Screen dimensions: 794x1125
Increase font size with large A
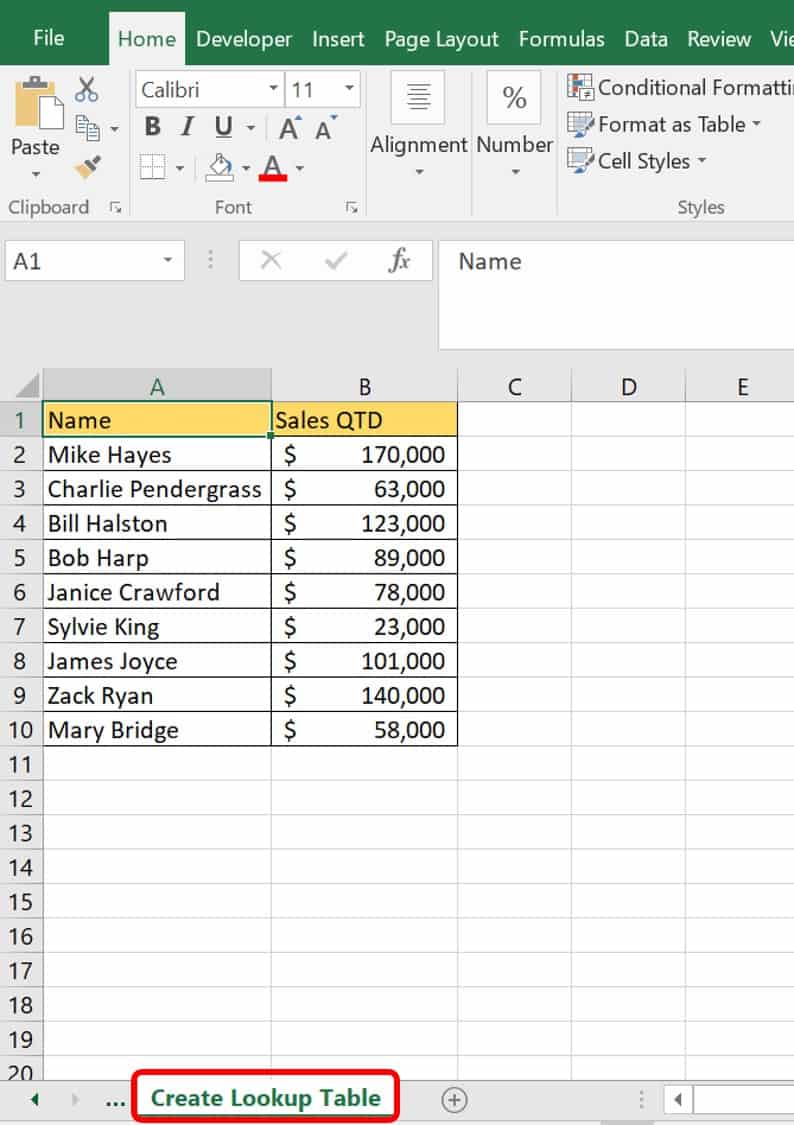[x=290, y=128]
